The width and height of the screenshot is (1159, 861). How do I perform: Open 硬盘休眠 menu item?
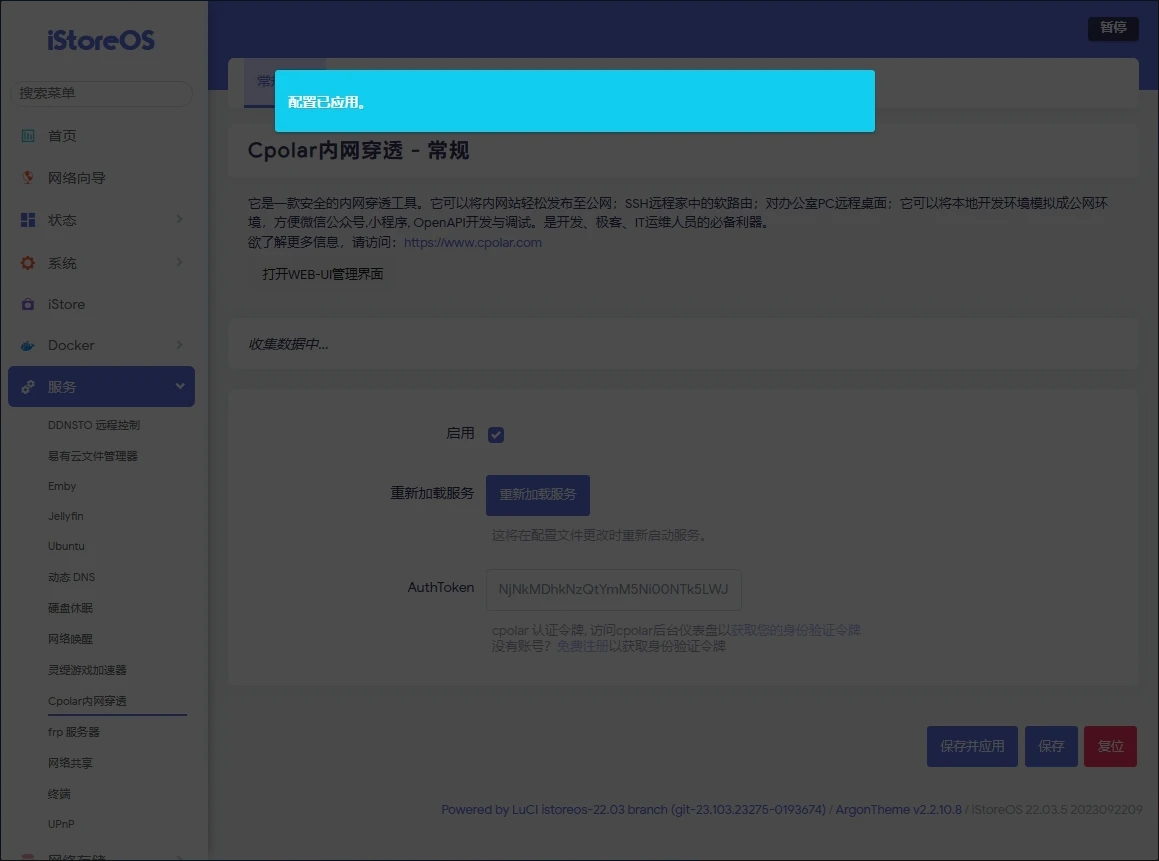[70, 608]
